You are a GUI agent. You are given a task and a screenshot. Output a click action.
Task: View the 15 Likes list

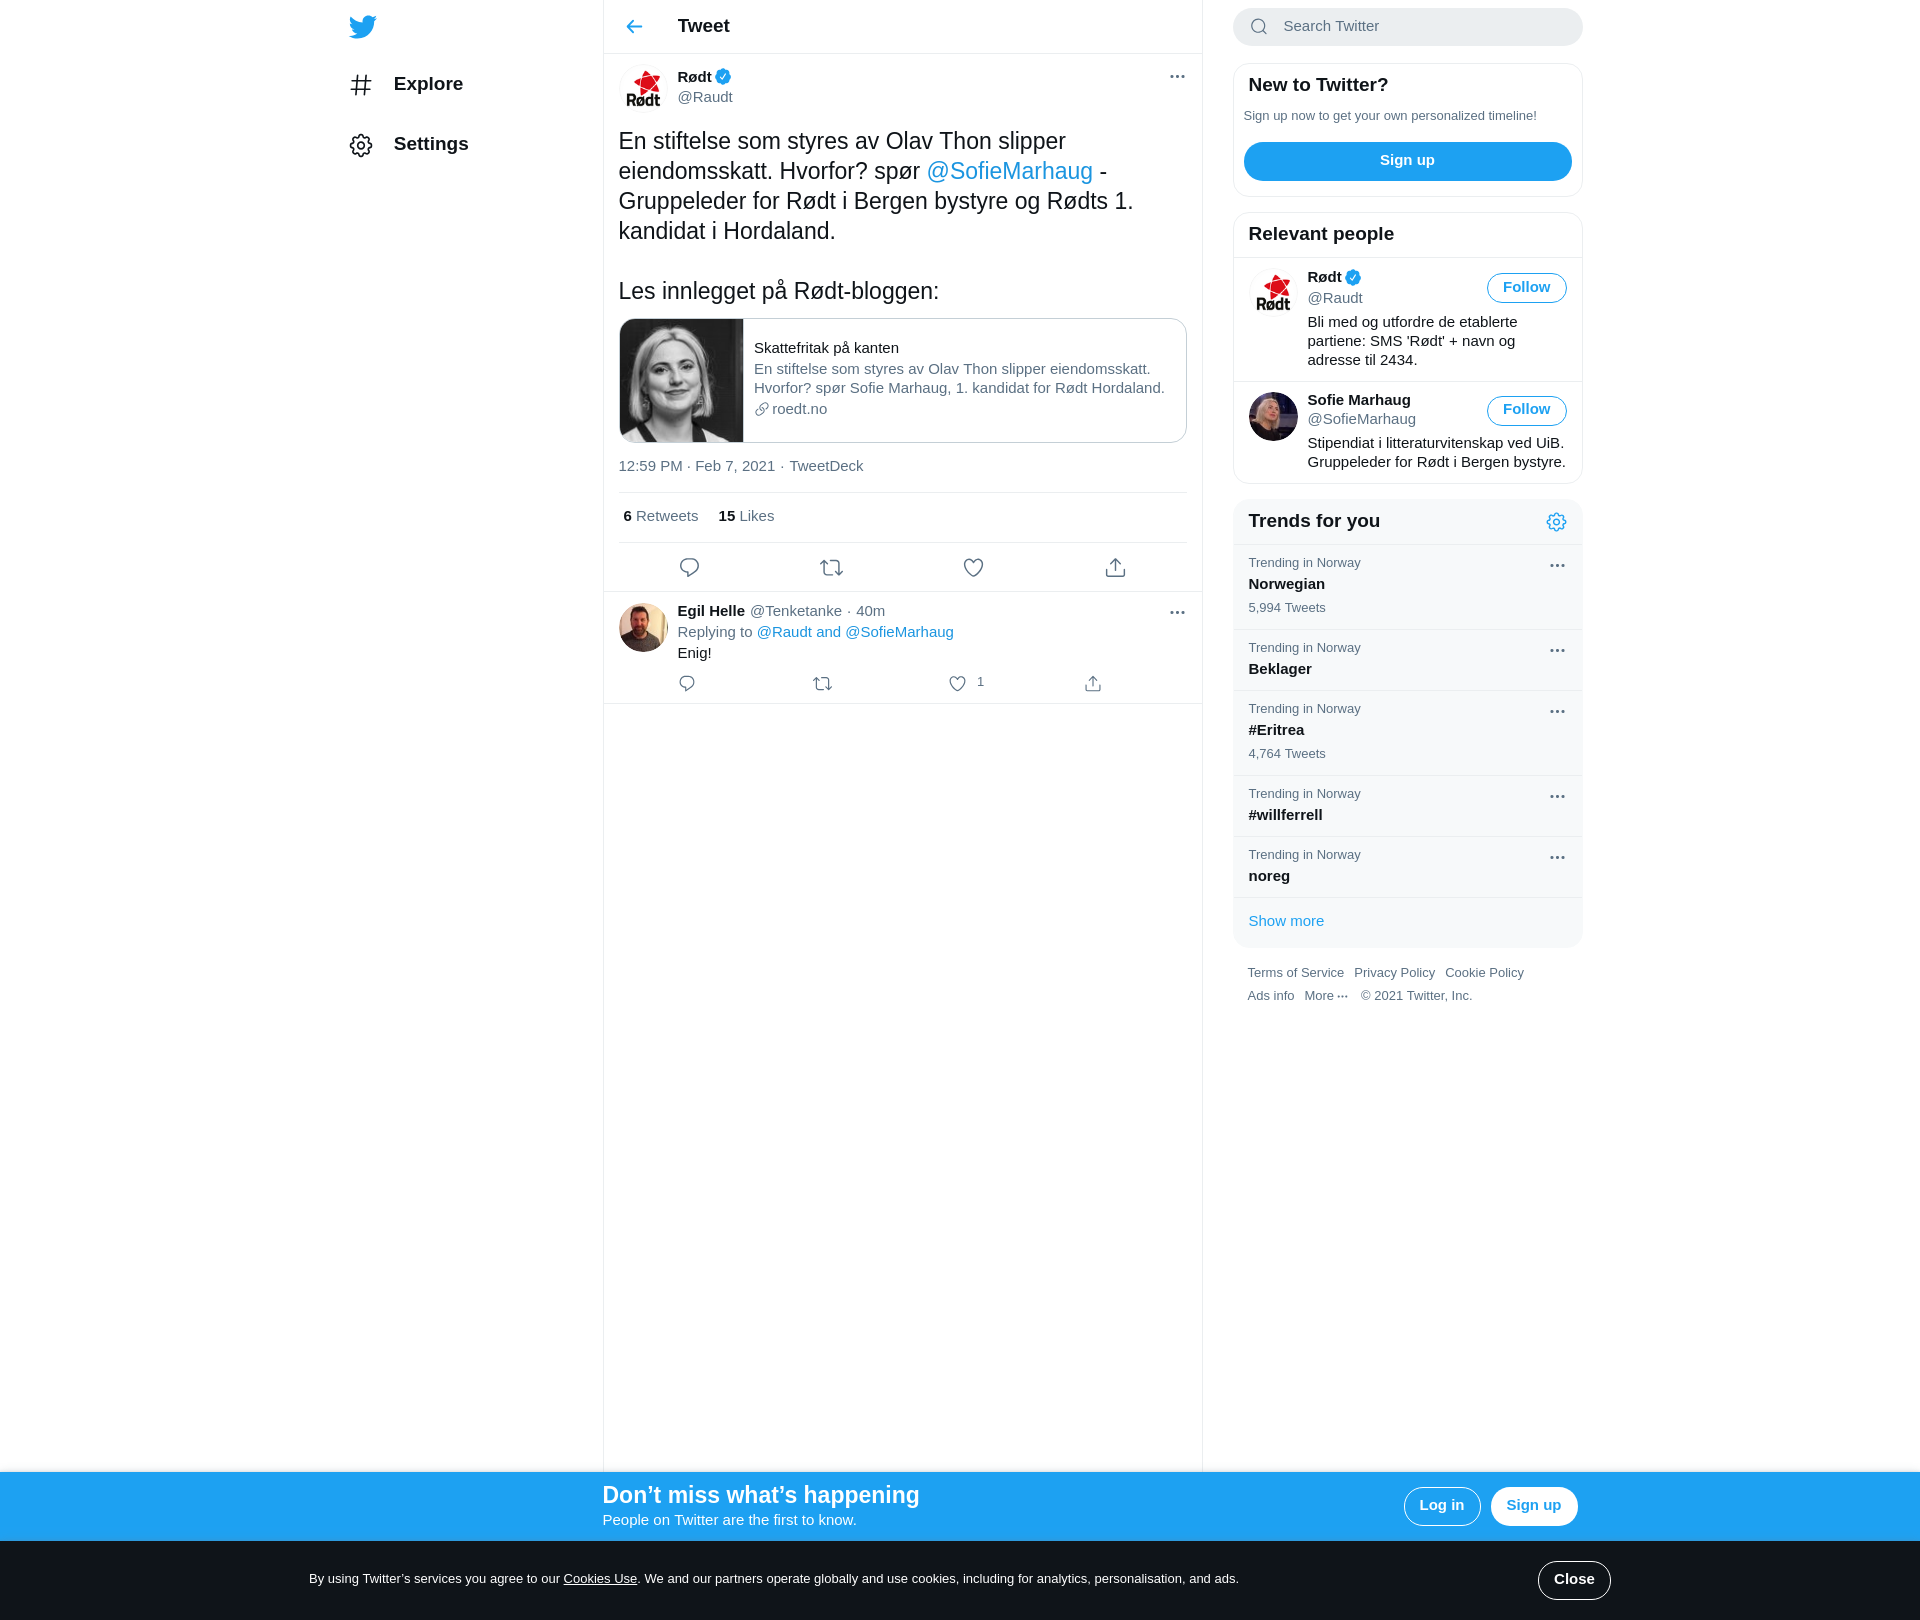[x=746, y=517]
